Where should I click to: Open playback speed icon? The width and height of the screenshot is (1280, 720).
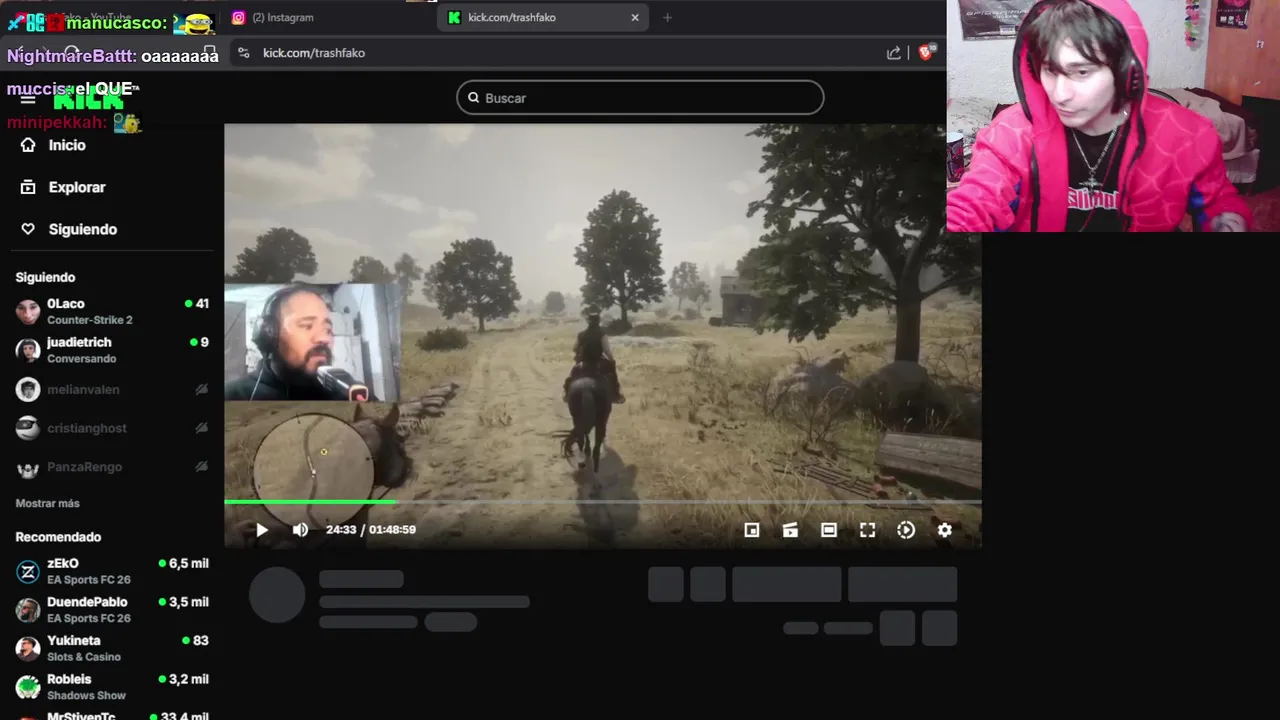coord(906,530)
